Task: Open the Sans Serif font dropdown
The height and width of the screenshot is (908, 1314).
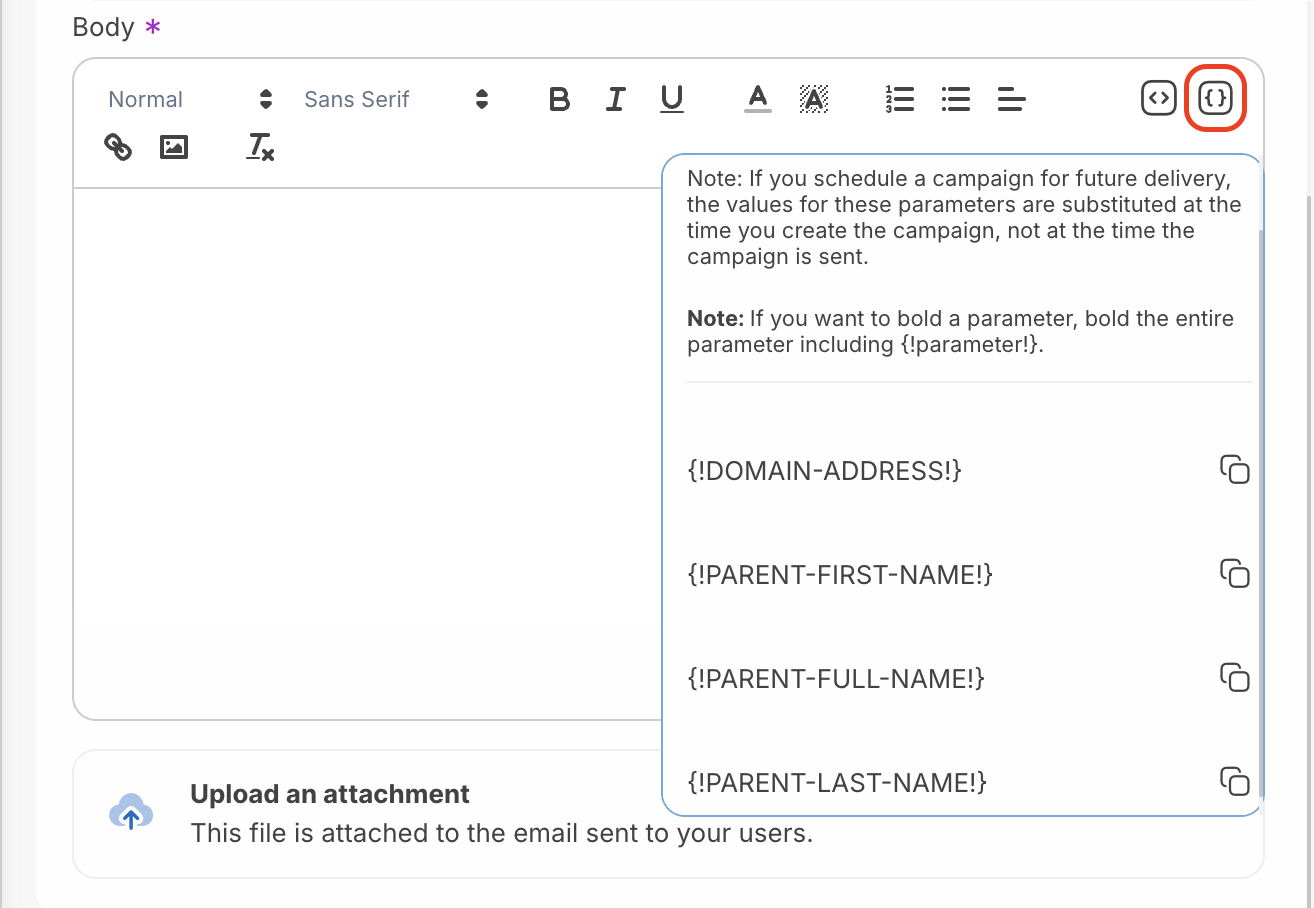Action: pyautogui.click(x=396, y=99)
